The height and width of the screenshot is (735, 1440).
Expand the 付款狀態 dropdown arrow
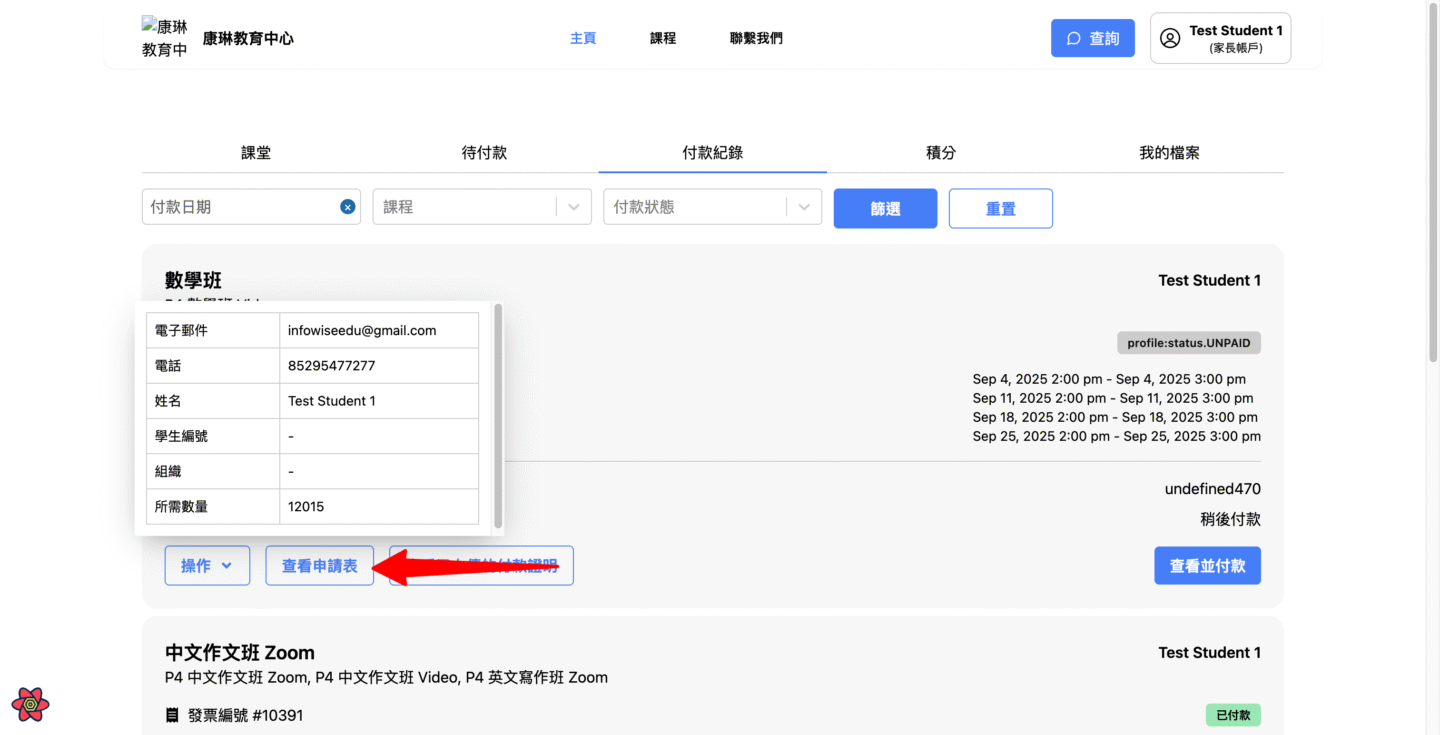click(x=804, y=207)
